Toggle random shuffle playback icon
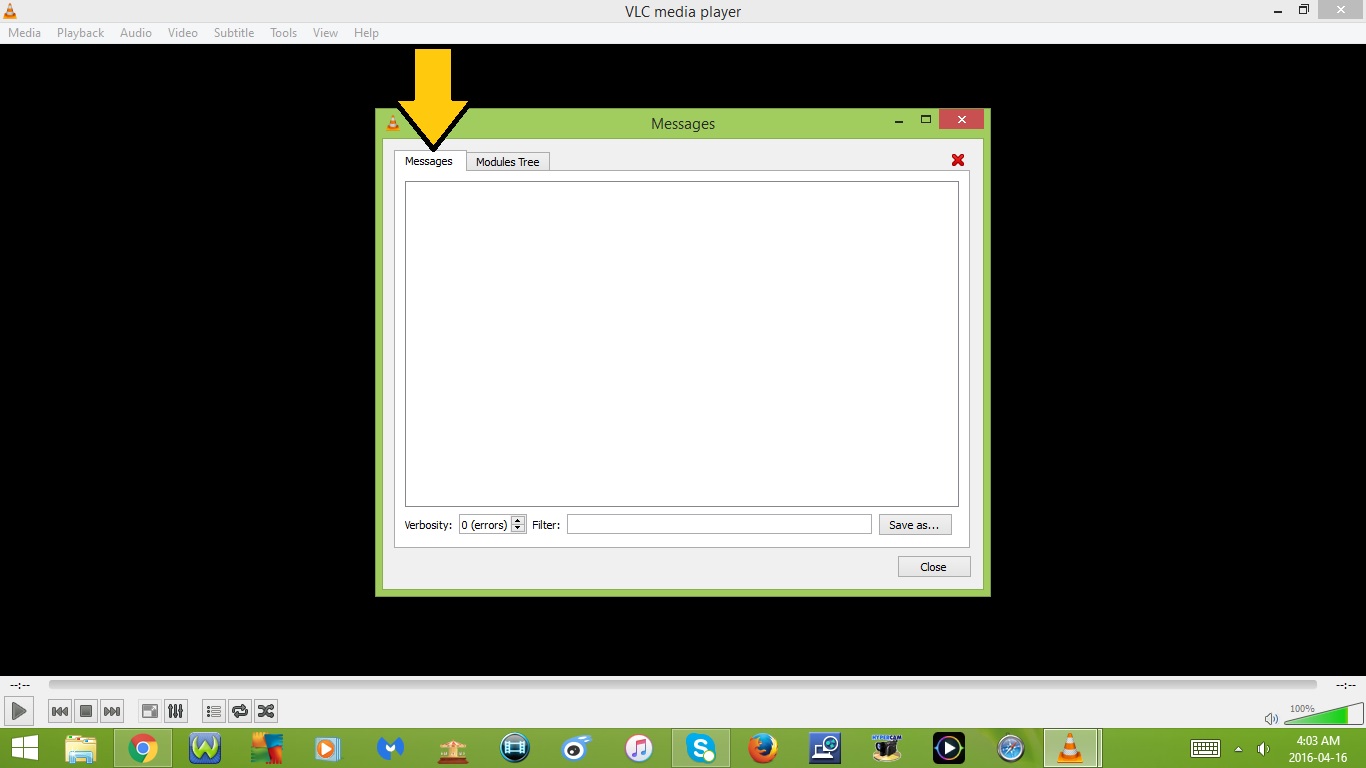The width and height of the screenshot is (1366, 768). coord(266,711)
